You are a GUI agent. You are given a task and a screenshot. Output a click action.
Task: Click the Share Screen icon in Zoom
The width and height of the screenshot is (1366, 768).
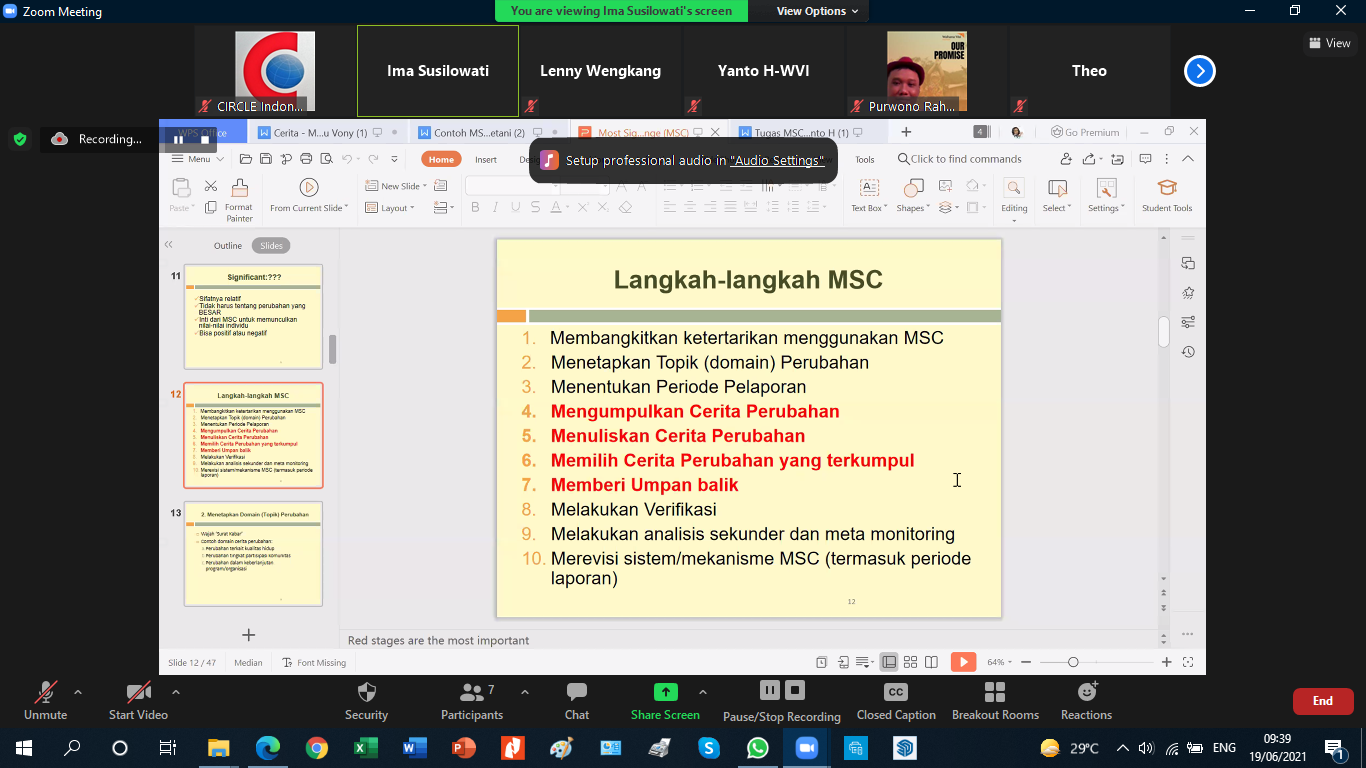[665, 692]
